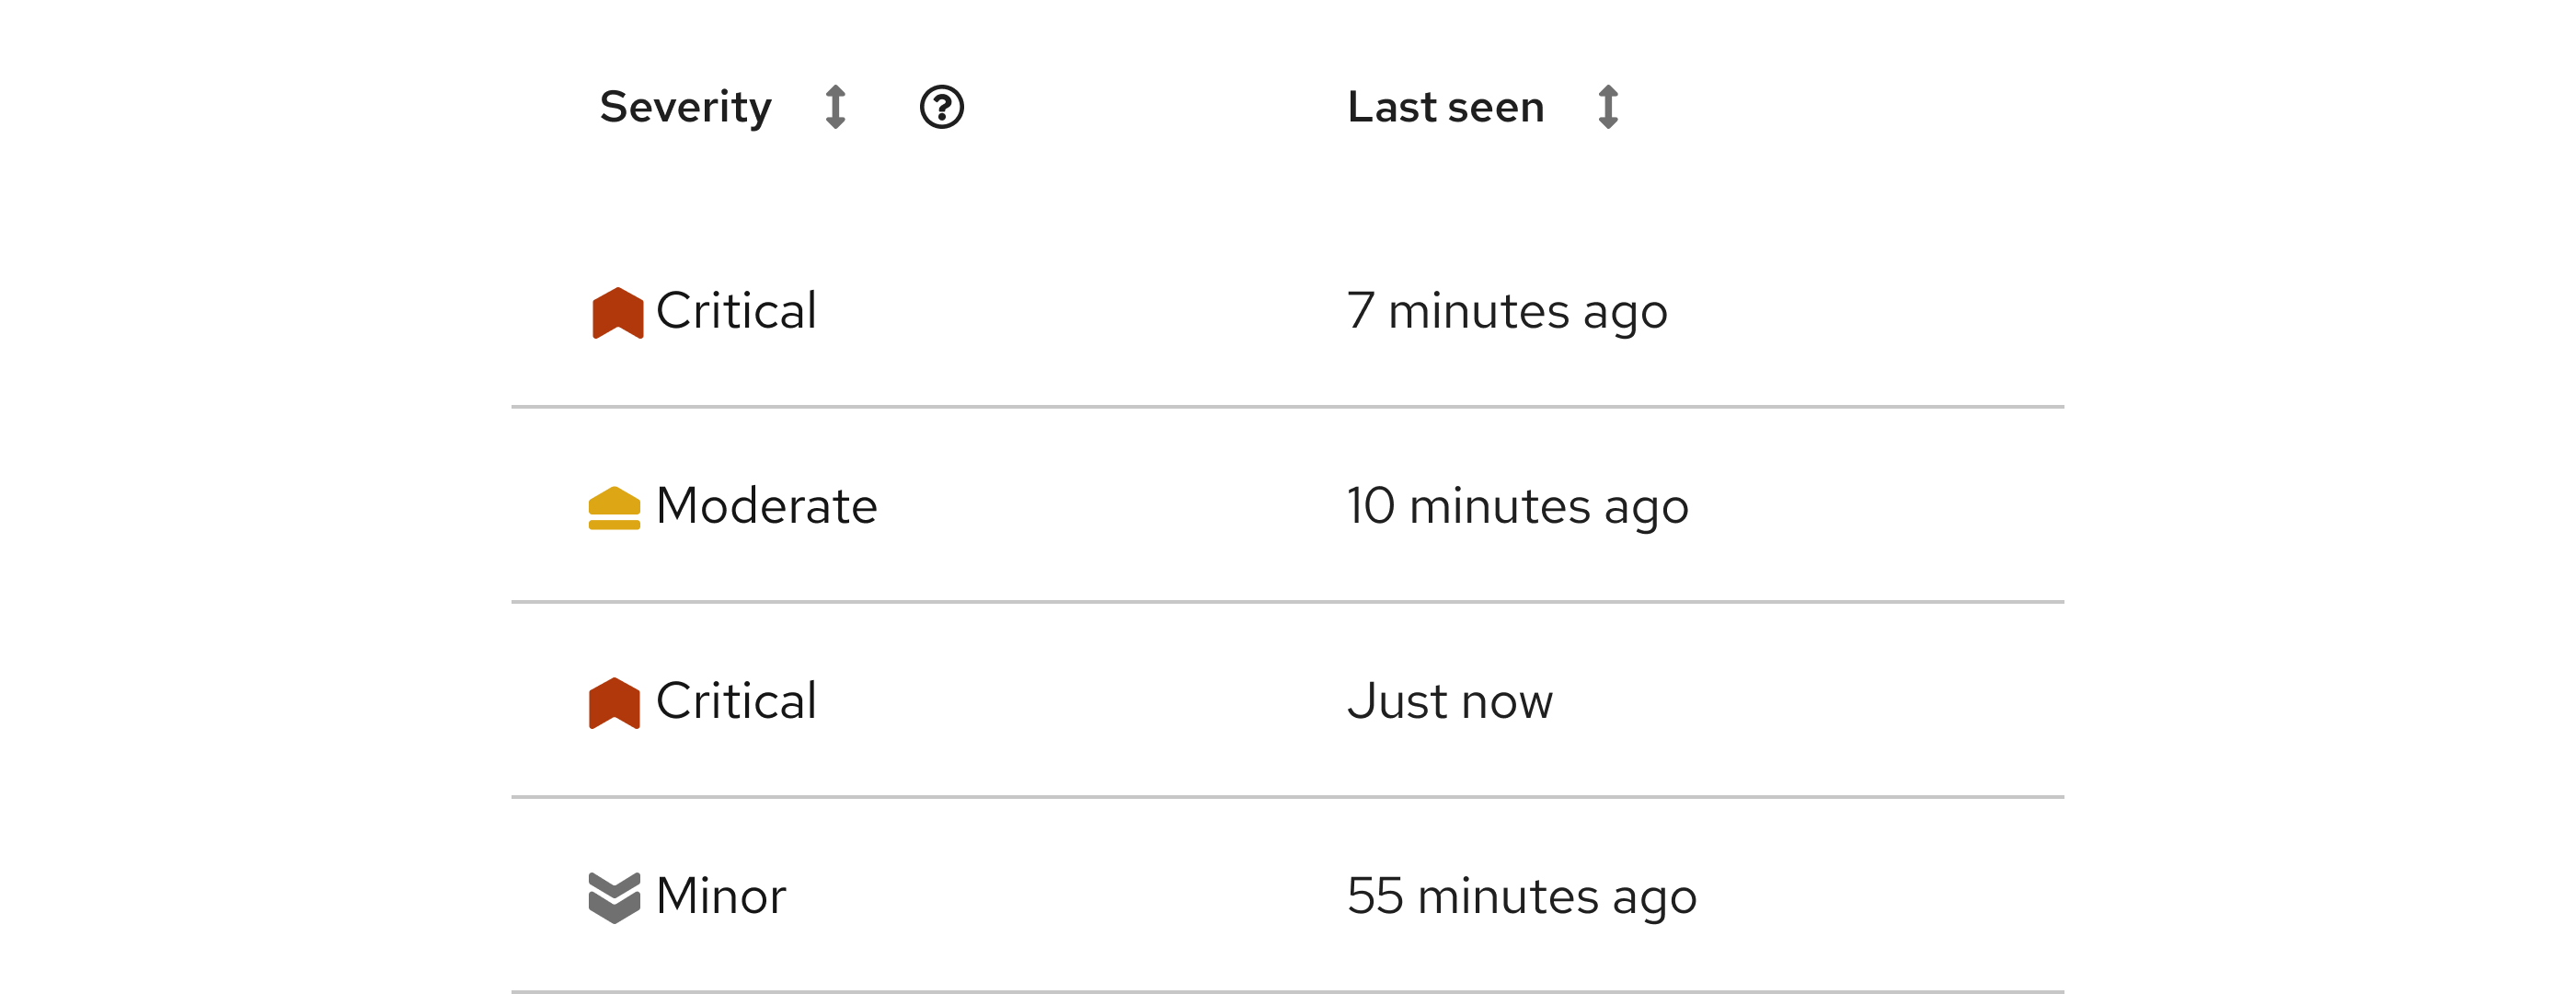Click the 55 minutes ago cell
This screenshot has height=994, width=2576.
[x=1521, y=896]
